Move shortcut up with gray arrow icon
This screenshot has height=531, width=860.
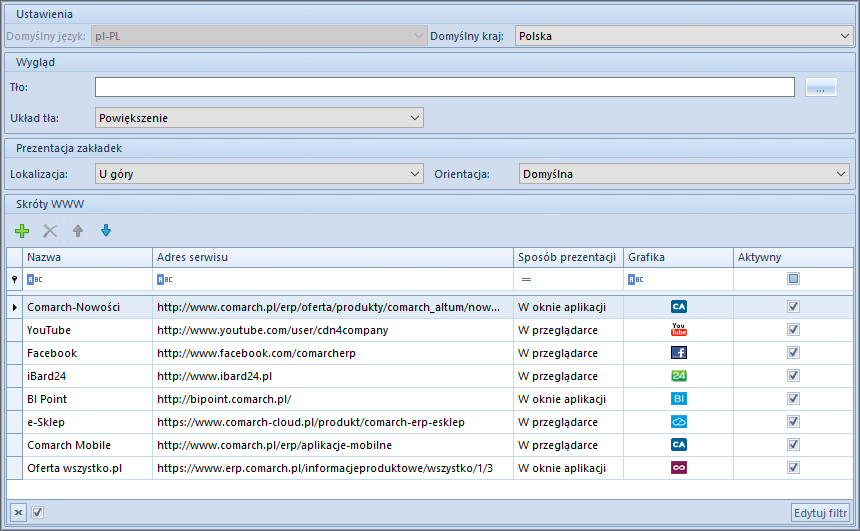(78, 231)
